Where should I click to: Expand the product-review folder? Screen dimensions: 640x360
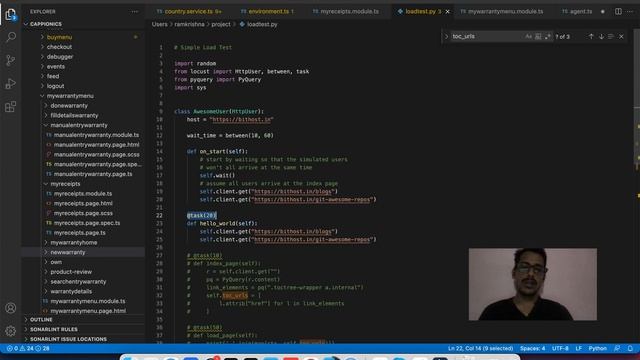pyautogui.click(x=71, y=272)
